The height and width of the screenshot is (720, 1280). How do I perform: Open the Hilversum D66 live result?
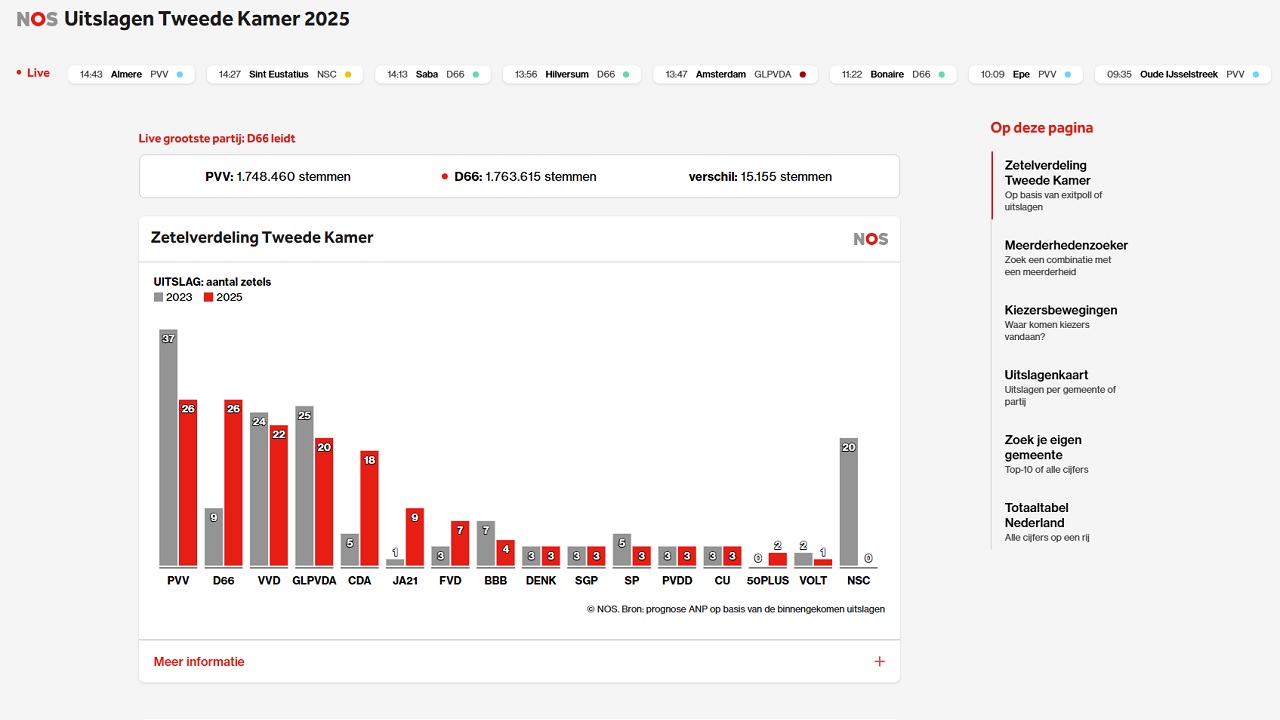572,74
